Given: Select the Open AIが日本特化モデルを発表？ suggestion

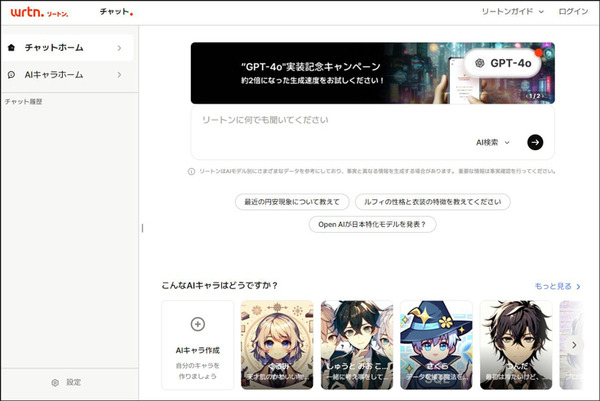Looking at the screenshot, I should [x=372, y=224].
